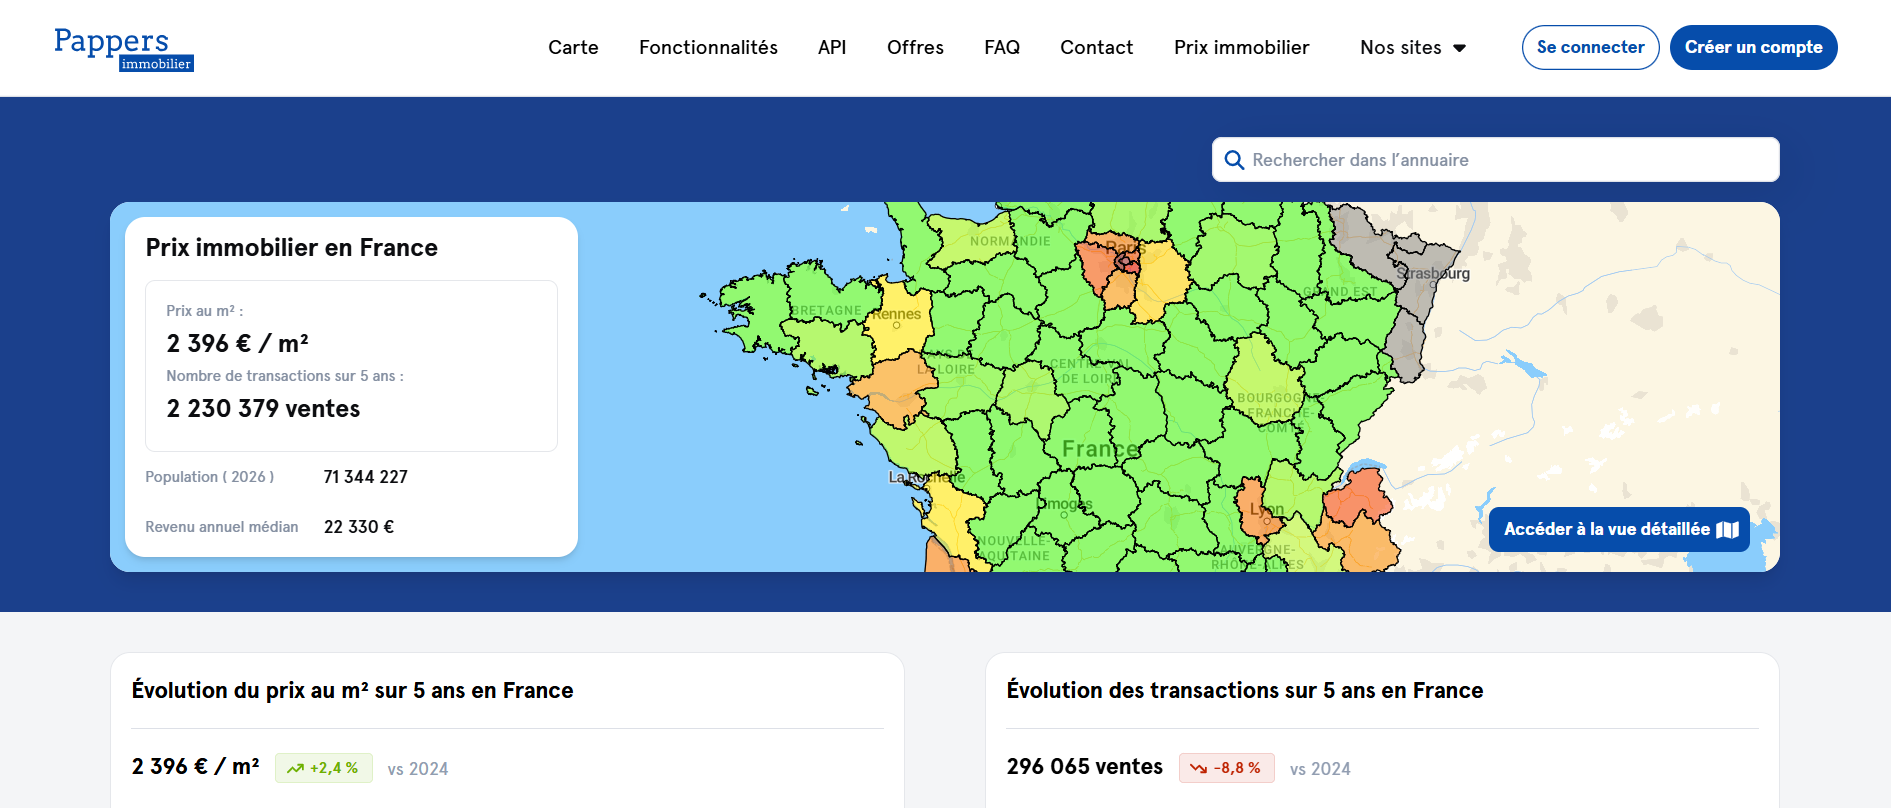
Task: Click the Paris region on the map
Action: 1124,247
